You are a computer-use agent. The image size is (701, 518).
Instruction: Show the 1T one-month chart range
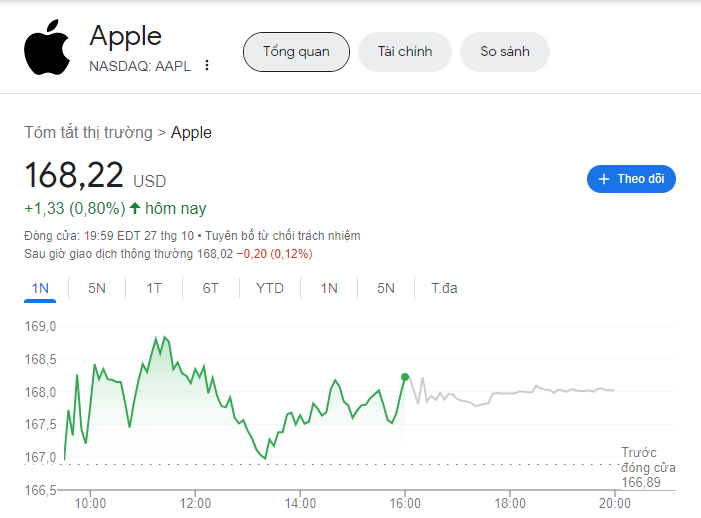click(154, 288)
